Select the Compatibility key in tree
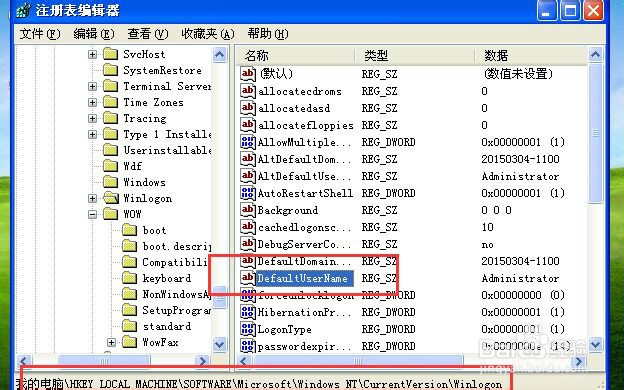The width and height of the screenshot is (624, 390). tap(175, 262)
